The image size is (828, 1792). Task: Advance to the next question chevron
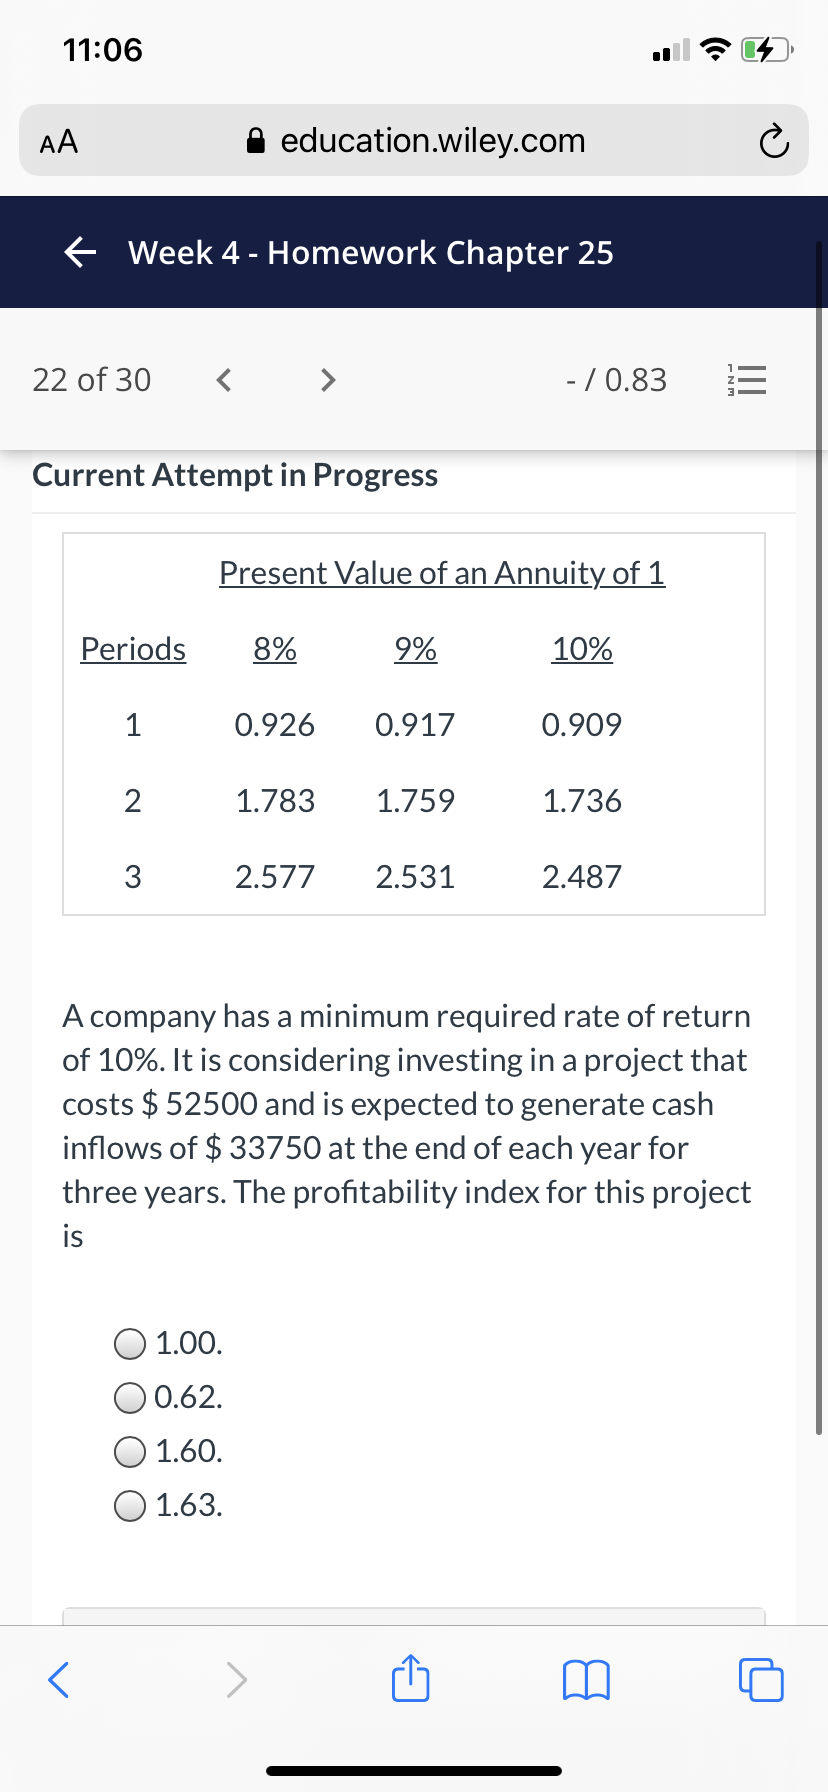[326, 380]
